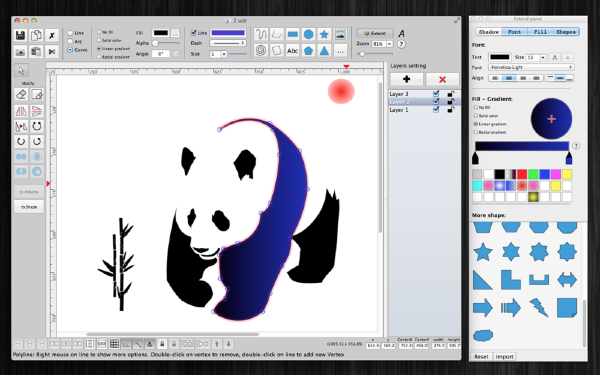Click the italic A font icon in toolbar
Image resolution: width=600 pixels, height=375 pixels.
point(401,34)
